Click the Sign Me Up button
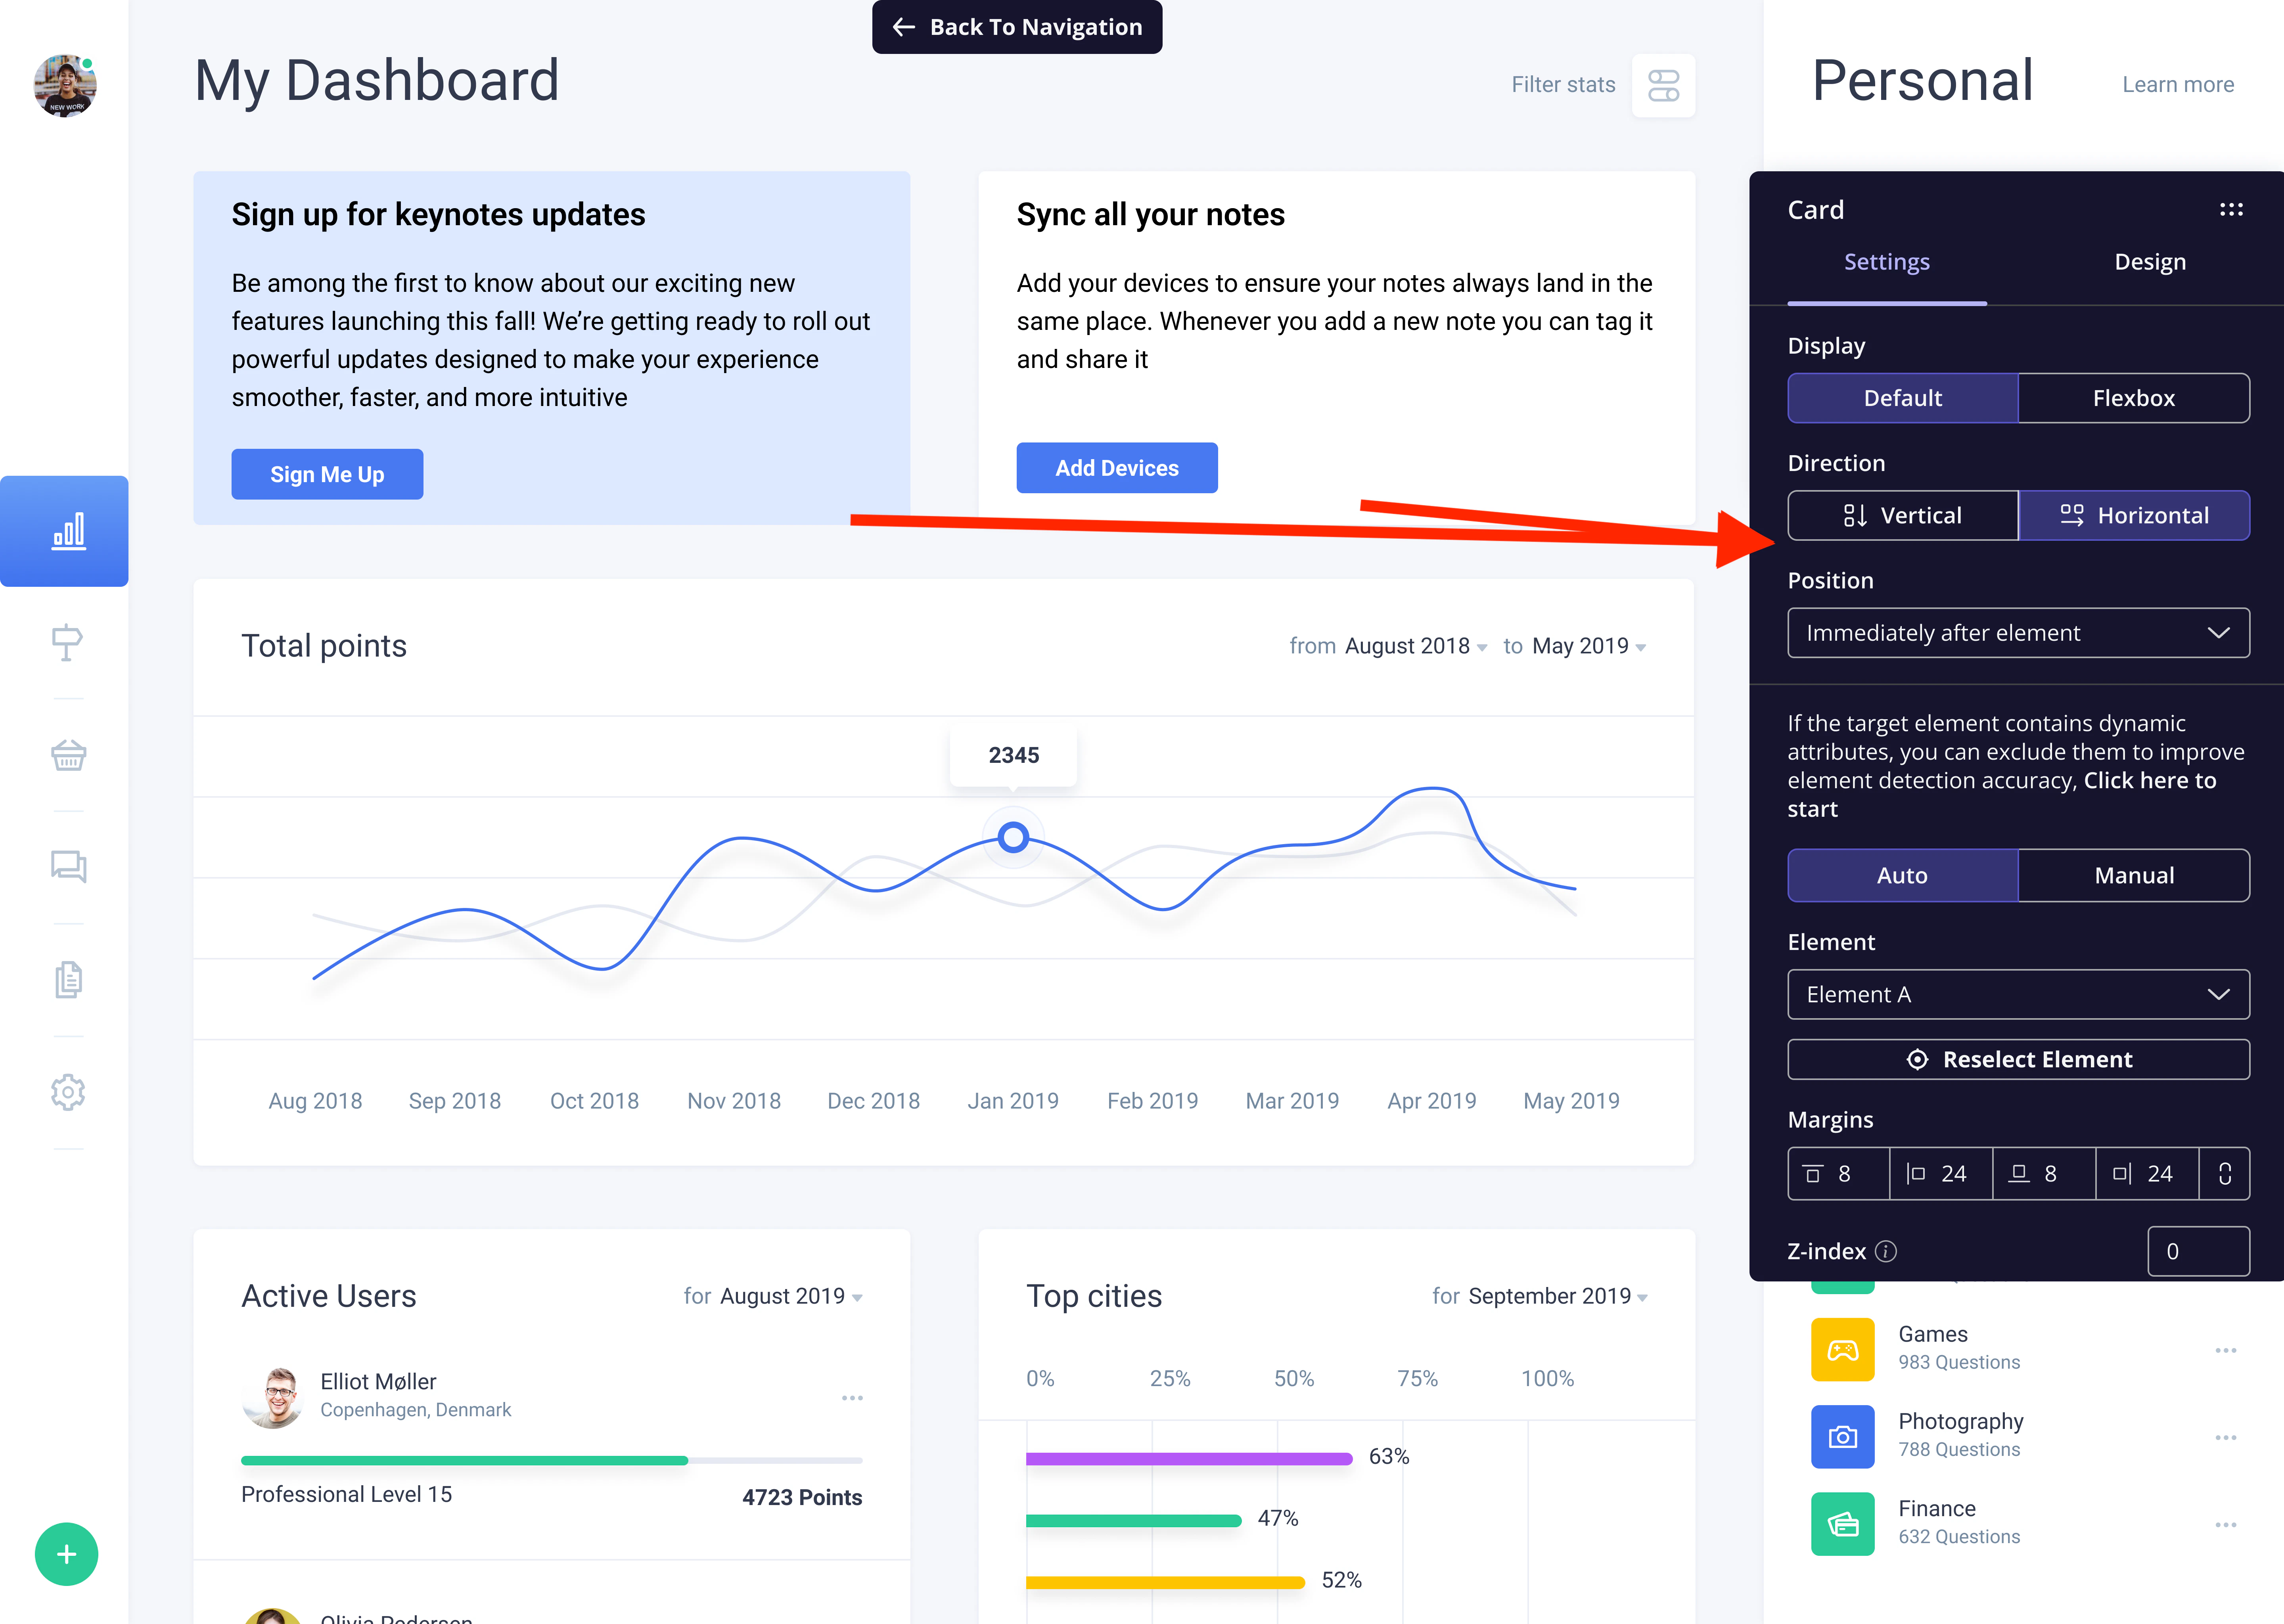2284x1624 pixels. tap(327, 474)
